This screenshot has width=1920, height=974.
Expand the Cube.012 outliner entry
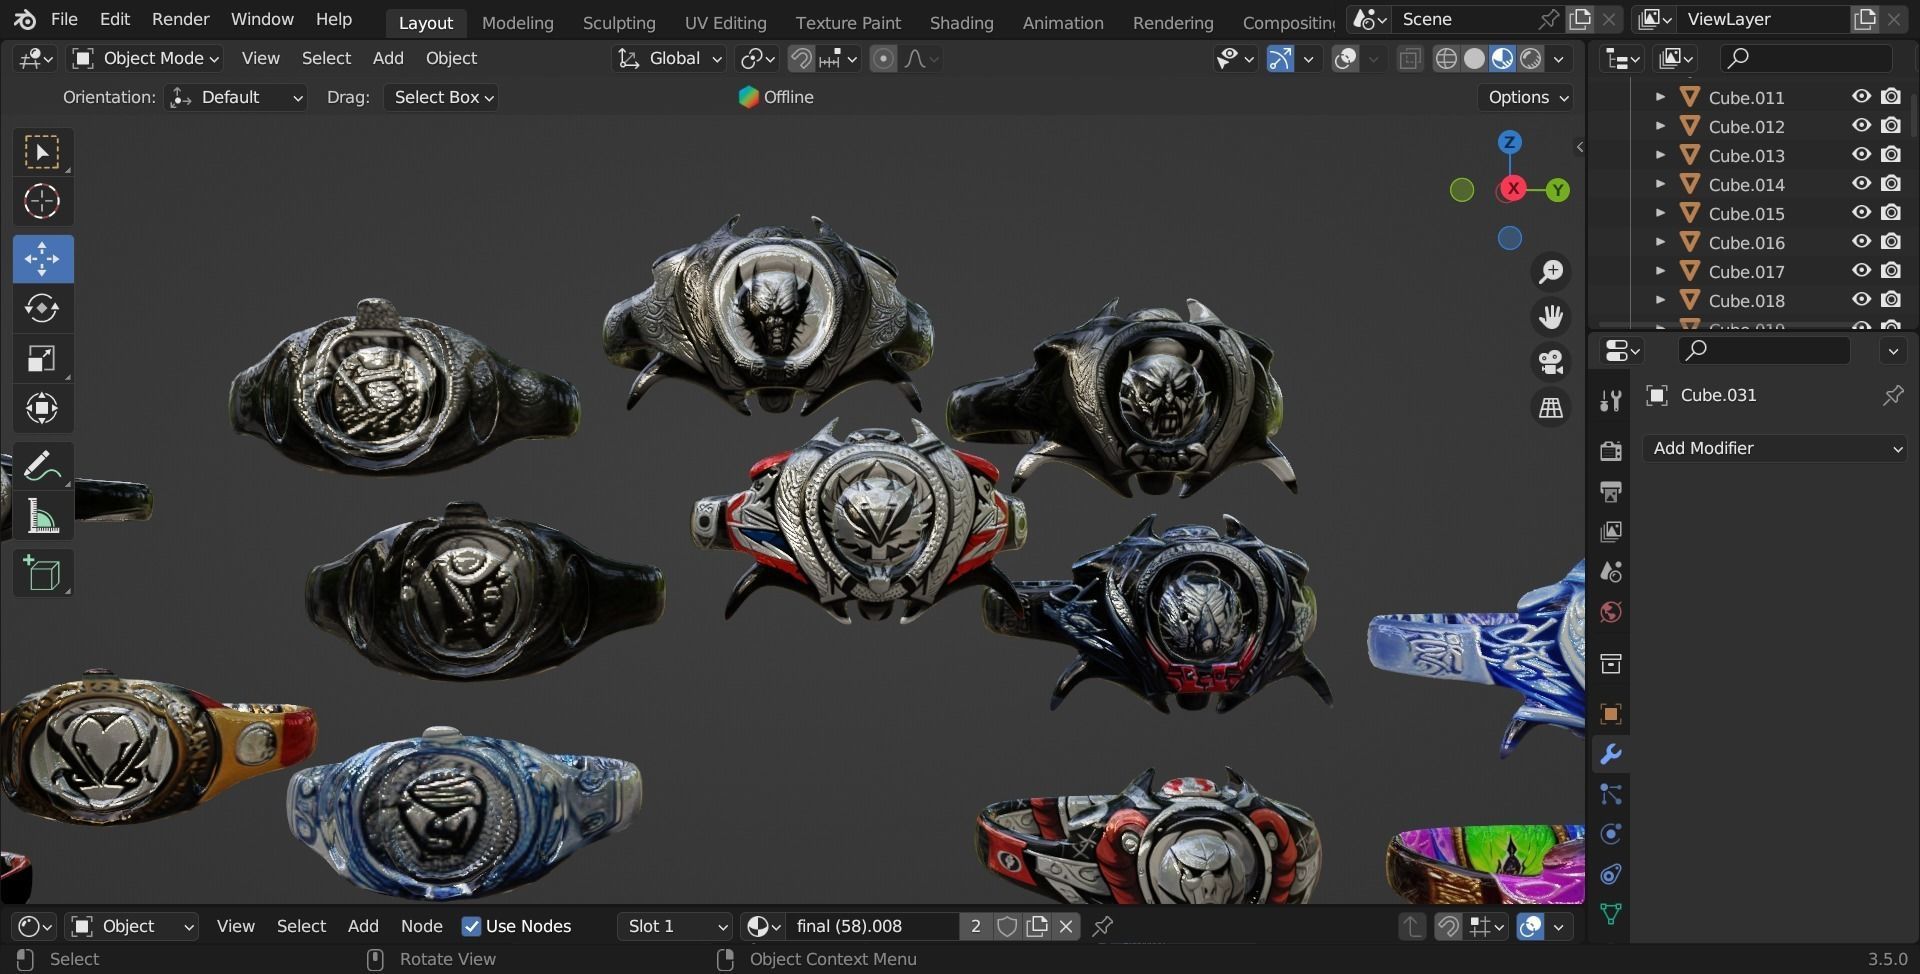click(1660, 126)
